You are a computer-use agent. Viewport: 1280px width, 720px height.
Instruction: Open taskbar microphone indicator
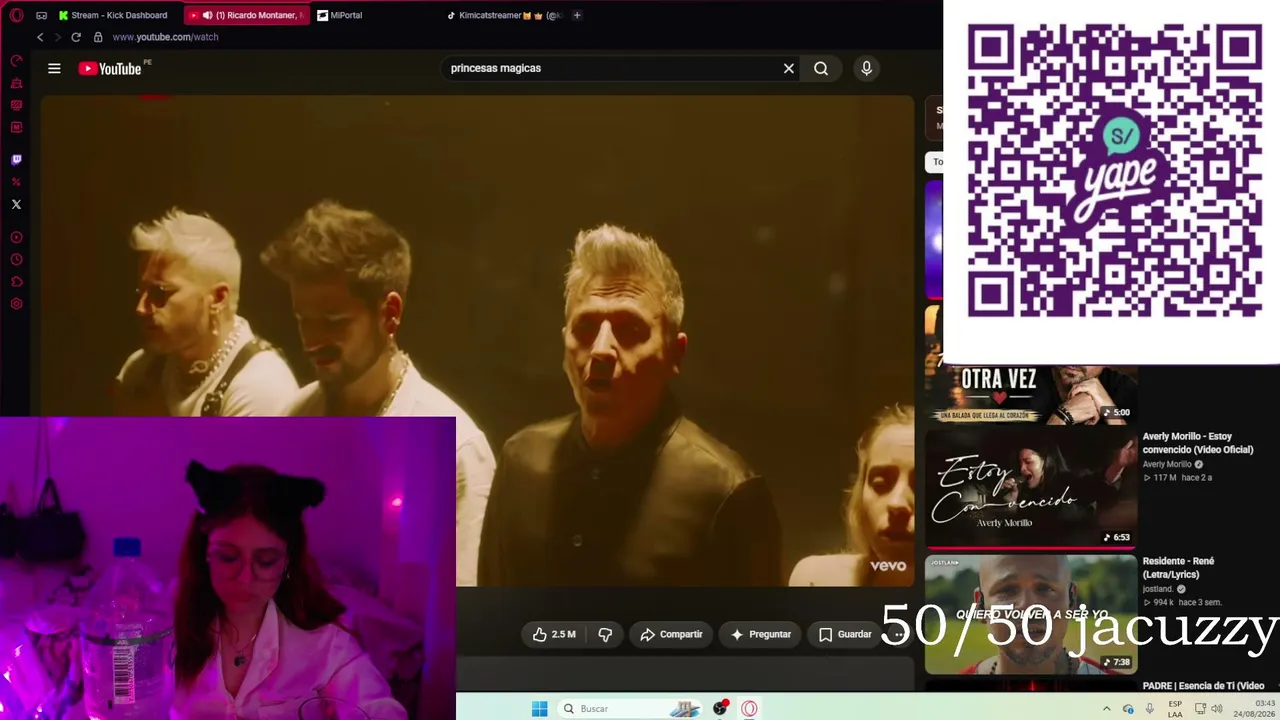pyautogui.click(x=1150, y=709)
